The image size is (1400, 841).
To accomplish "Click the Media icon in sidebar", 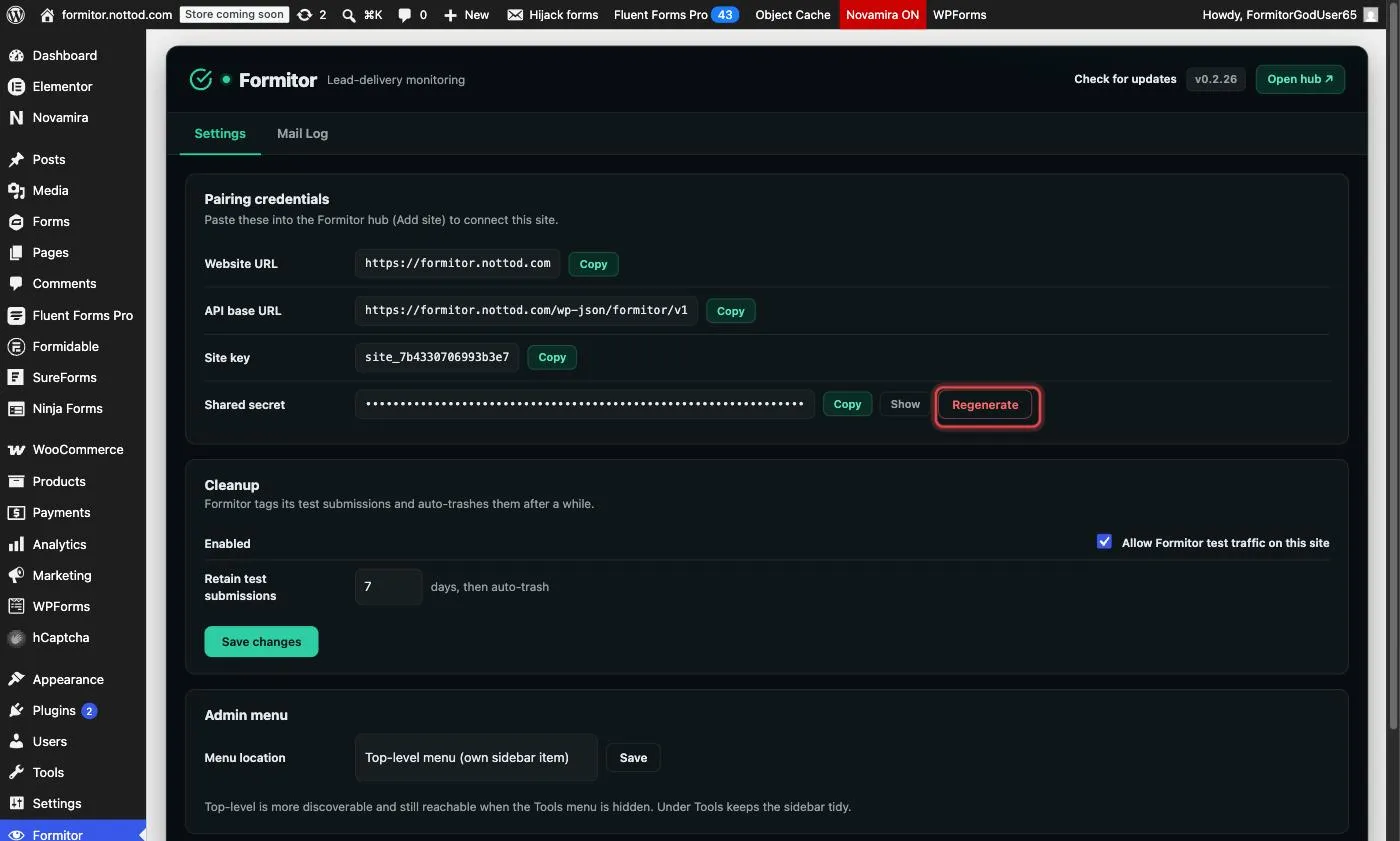I will click(x=16, y=190).
